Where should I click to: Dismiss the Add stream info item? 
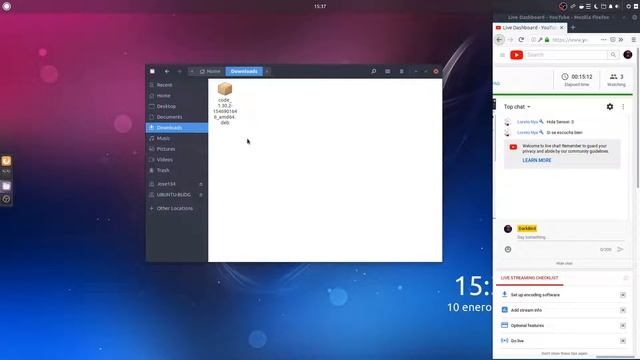point(623,310)
